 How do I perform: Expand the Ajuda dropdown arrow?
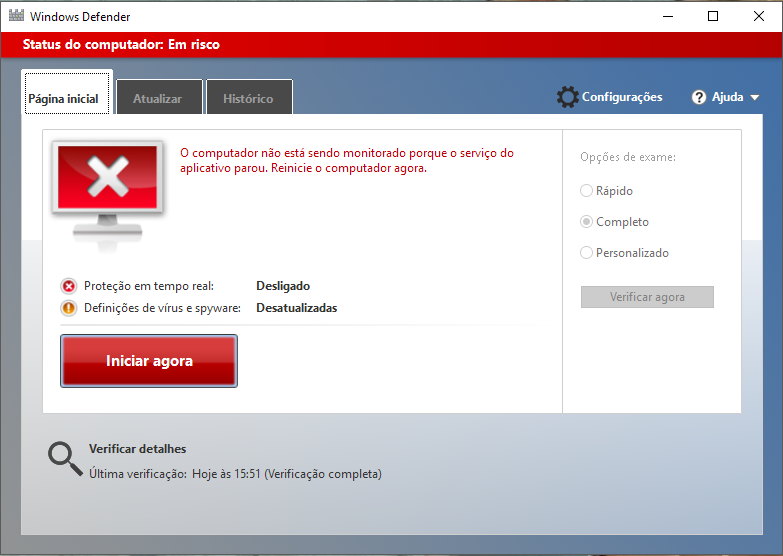point(755,97)
